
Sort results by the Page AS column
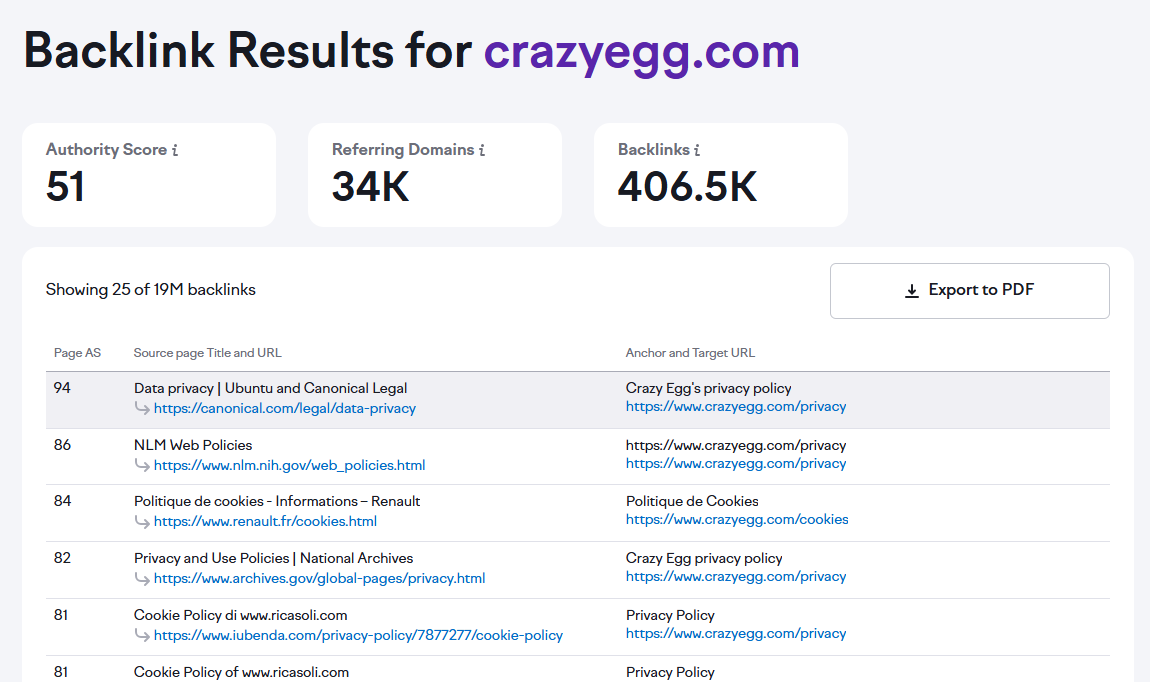point(77,352)
